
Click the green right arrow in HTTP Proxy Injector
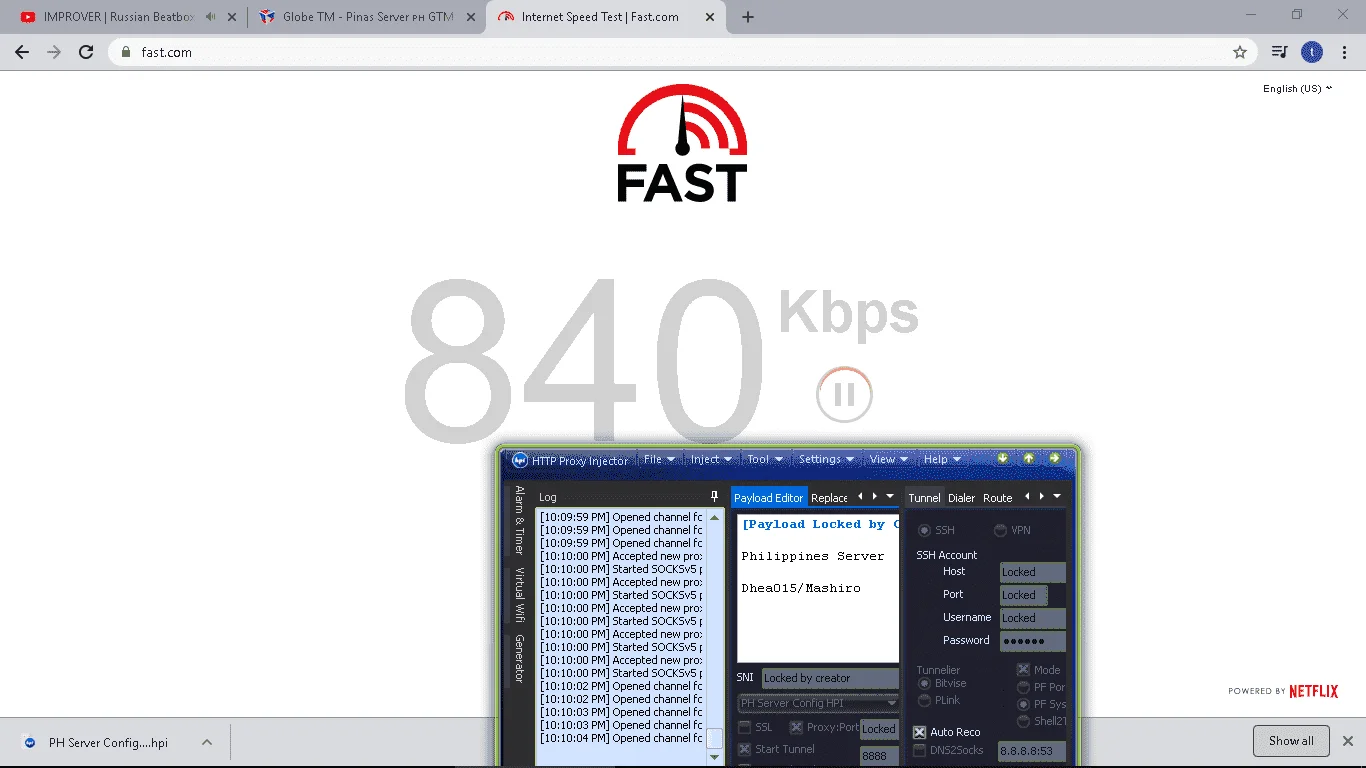[x=1054, y=458]
